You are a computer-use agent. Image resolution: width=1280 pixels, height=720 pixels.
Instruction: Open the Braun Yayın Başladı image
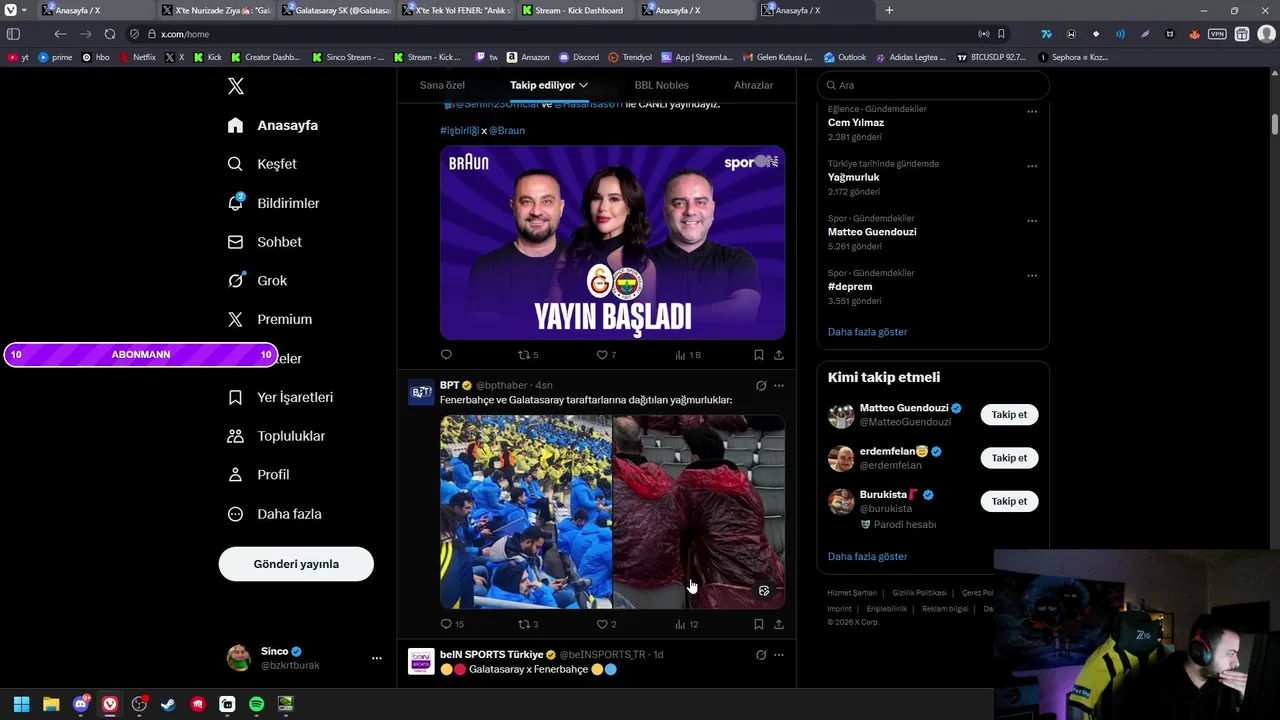tap(612, 242)
